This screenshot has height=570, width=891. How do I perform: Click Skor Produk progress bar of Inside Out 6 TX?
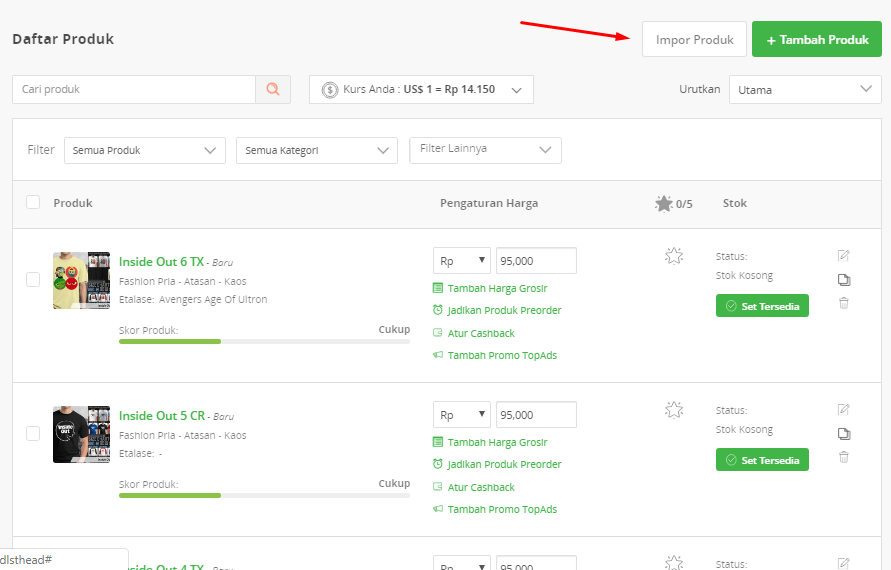264,342
